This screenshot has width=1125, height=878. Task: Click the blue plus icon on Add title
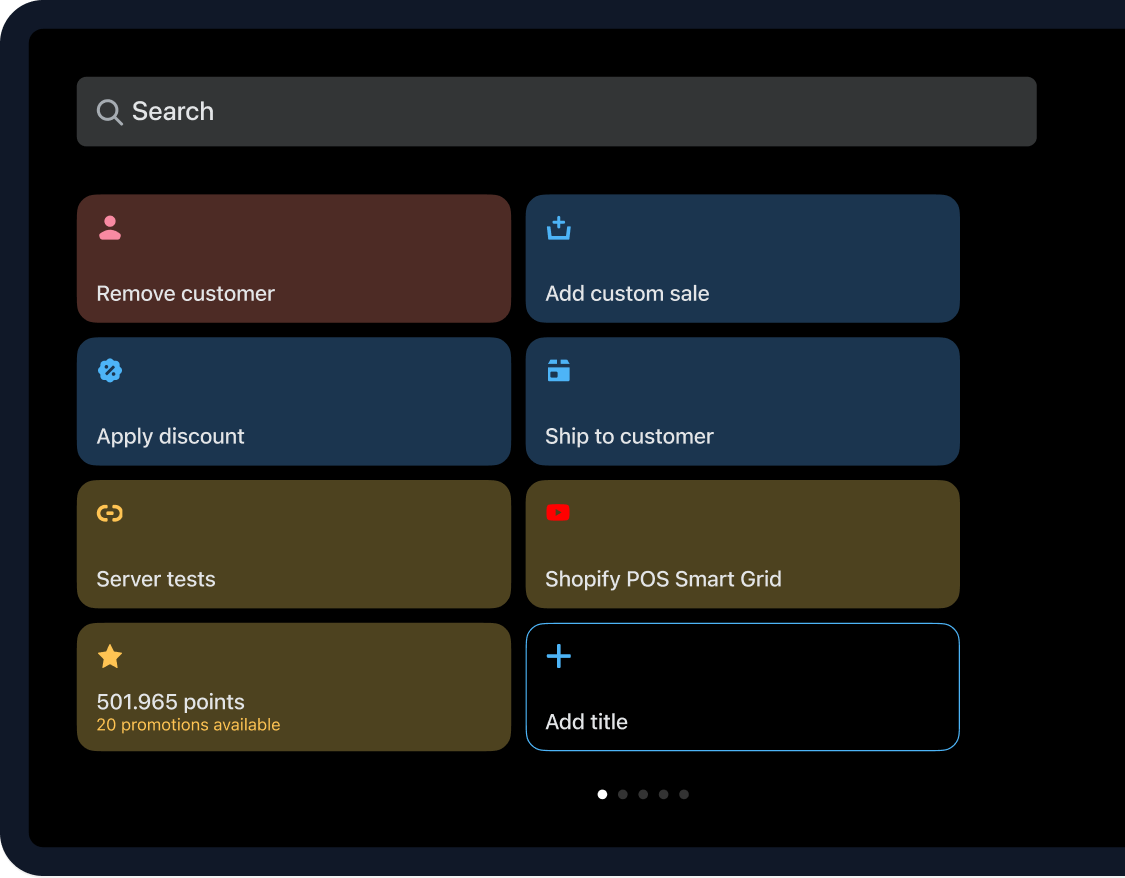pos(559,656)
